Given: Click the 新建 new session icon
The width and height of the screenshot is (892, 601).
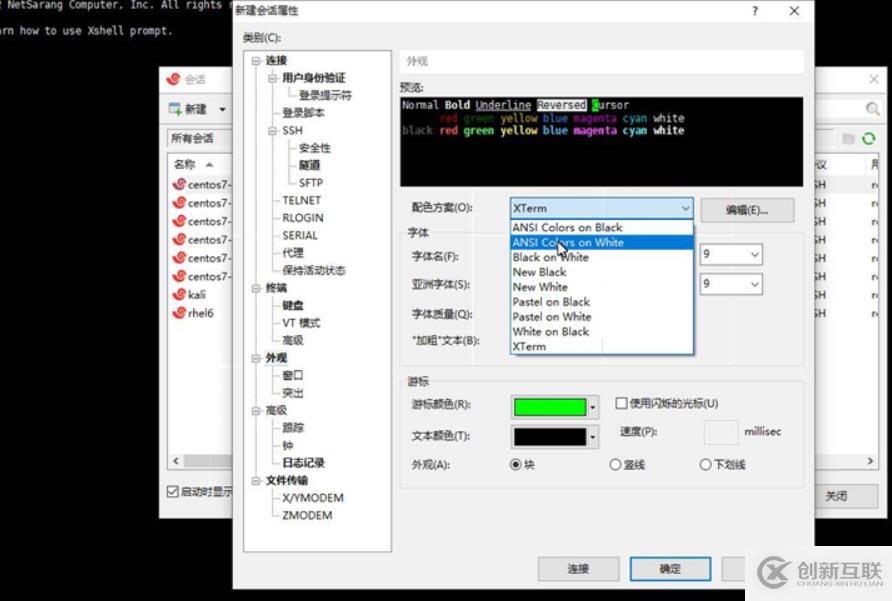Looking at the screenshot, I should coord(175,107).
